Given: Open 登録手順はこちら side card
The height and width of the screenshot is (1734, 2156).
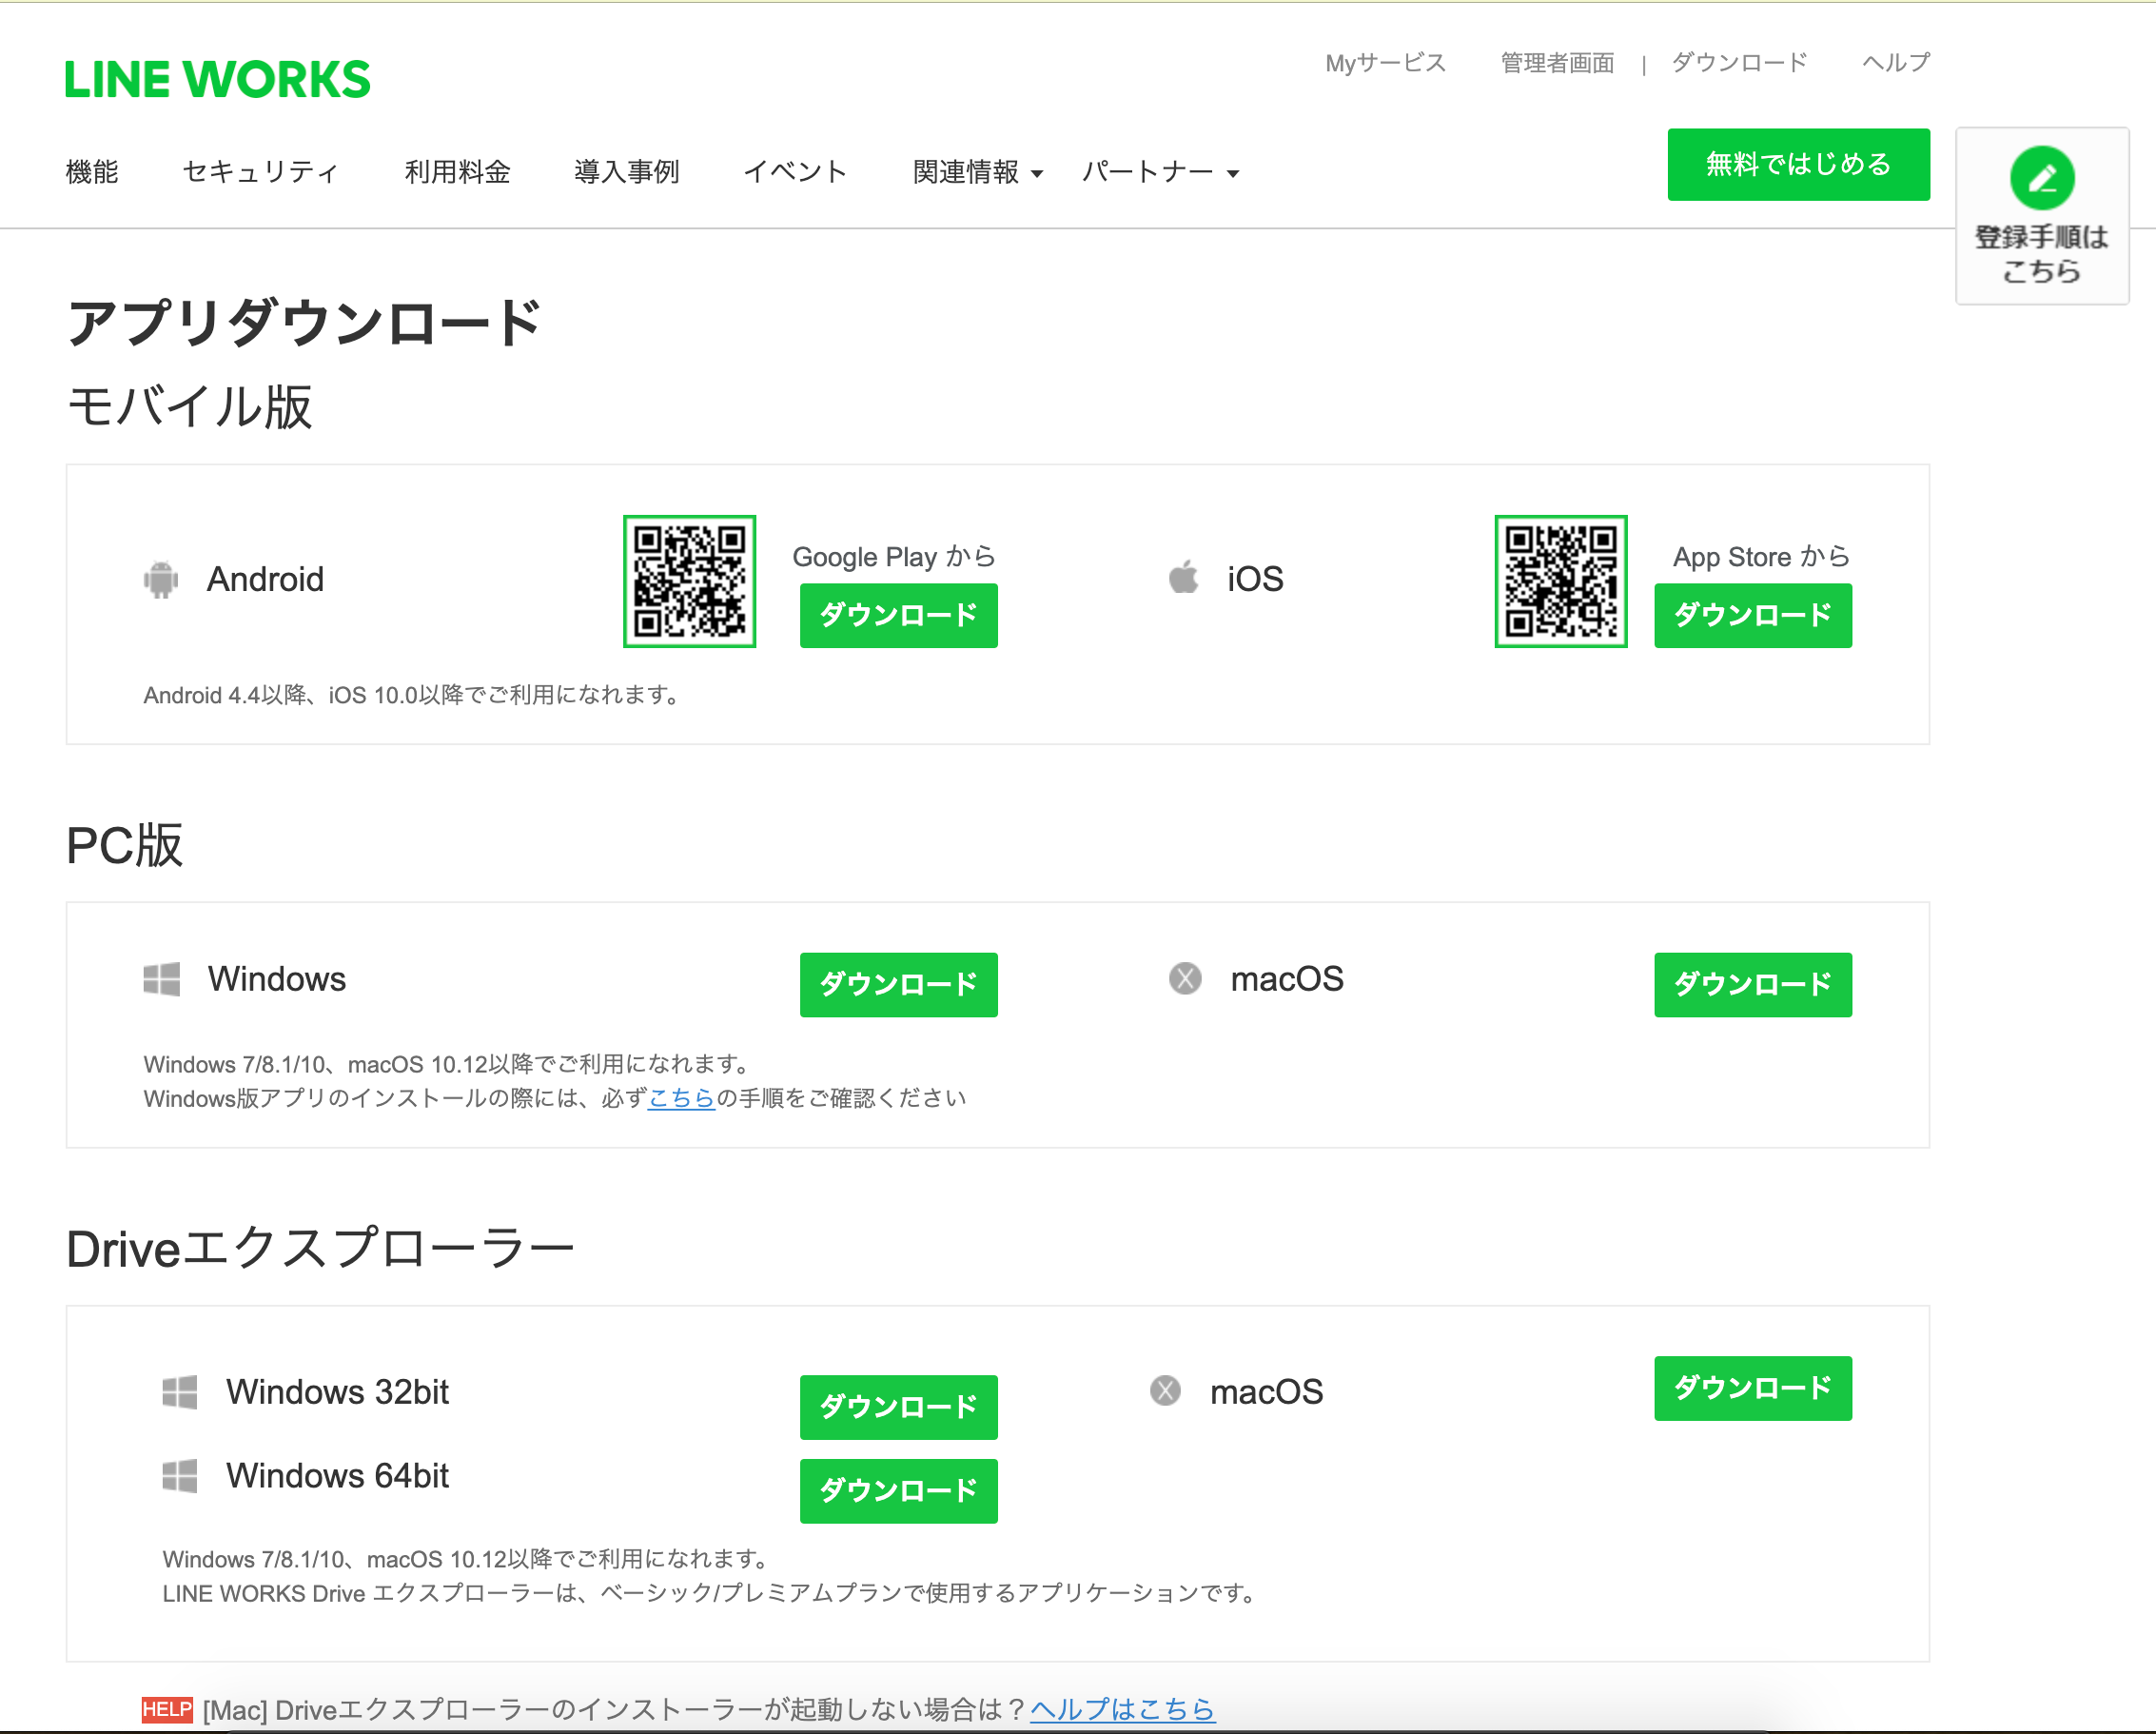Looking at the screenshot, I should [2042, 216].
